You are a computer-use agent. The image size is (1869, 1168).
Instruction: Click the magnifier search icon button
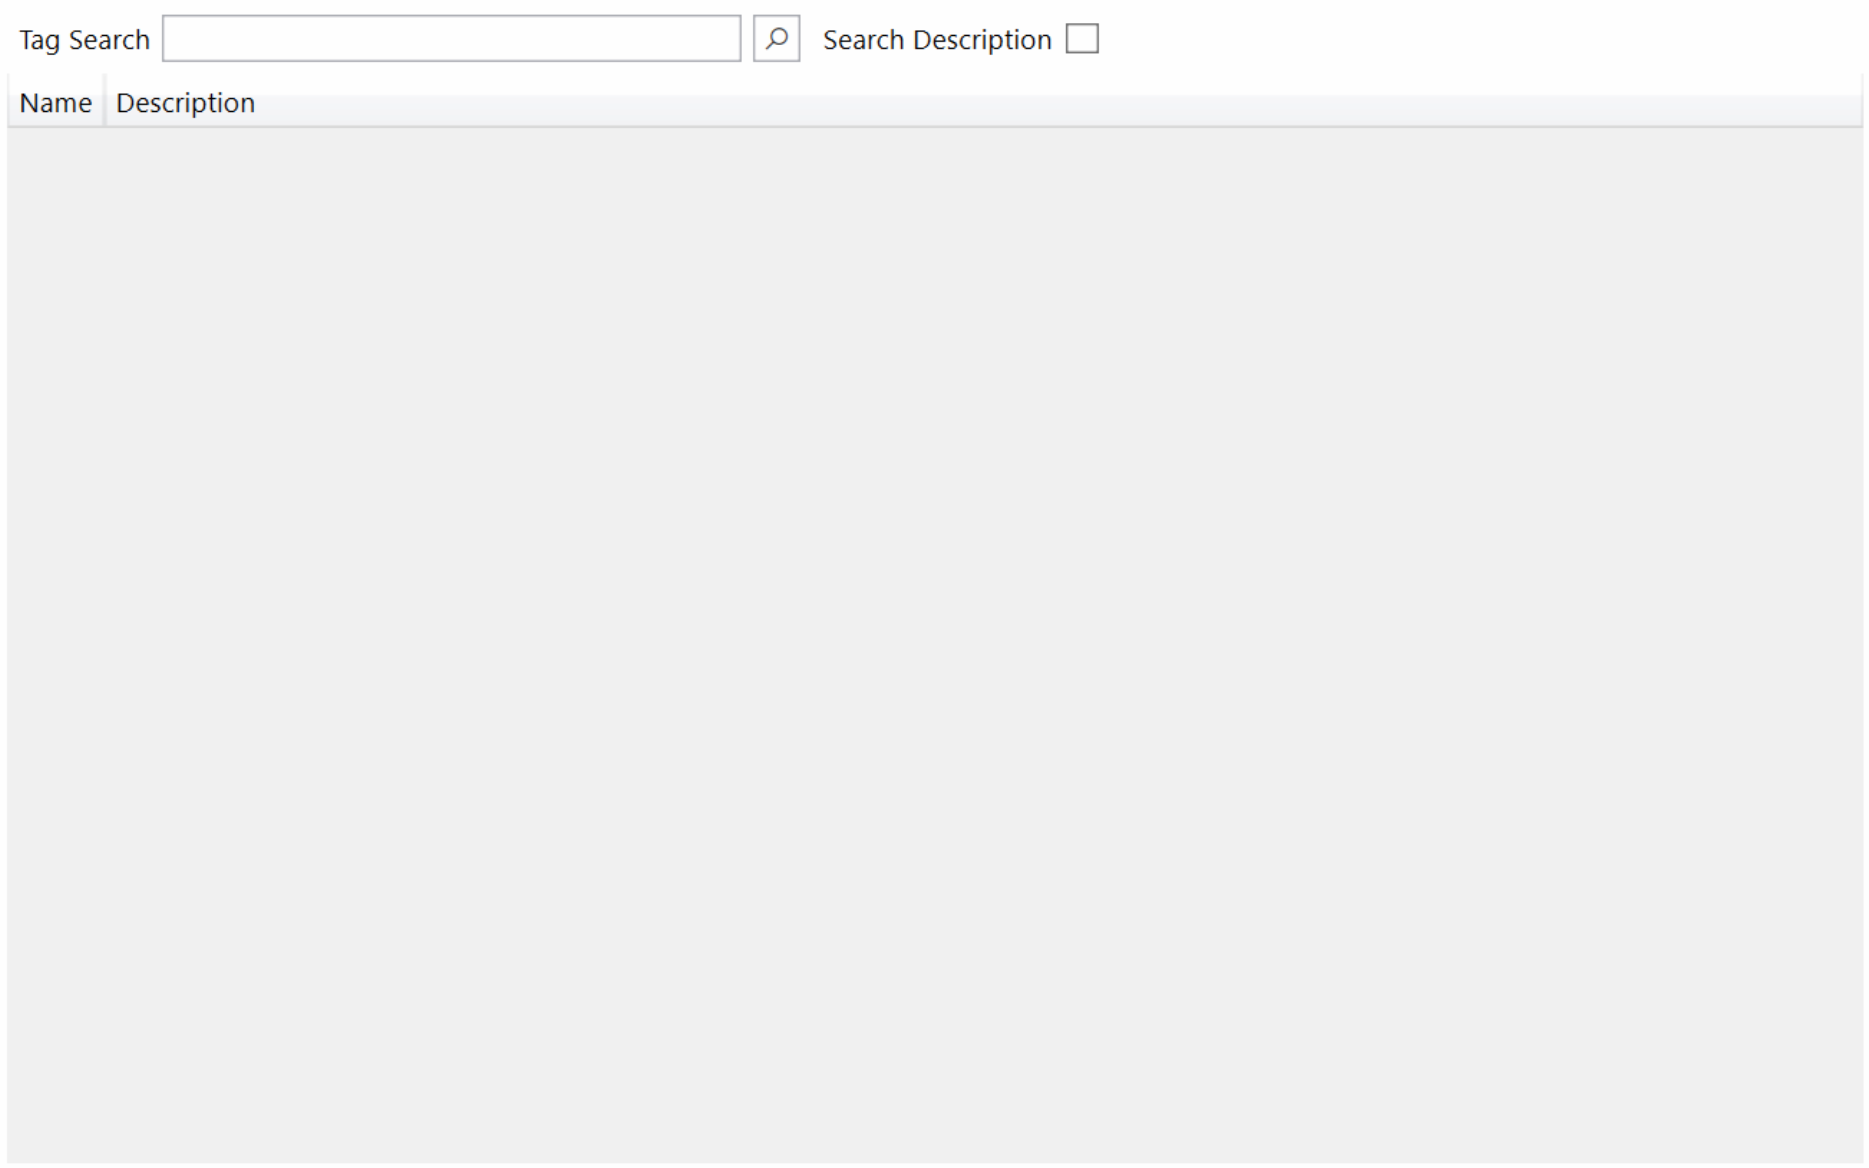tap(776, 39)
